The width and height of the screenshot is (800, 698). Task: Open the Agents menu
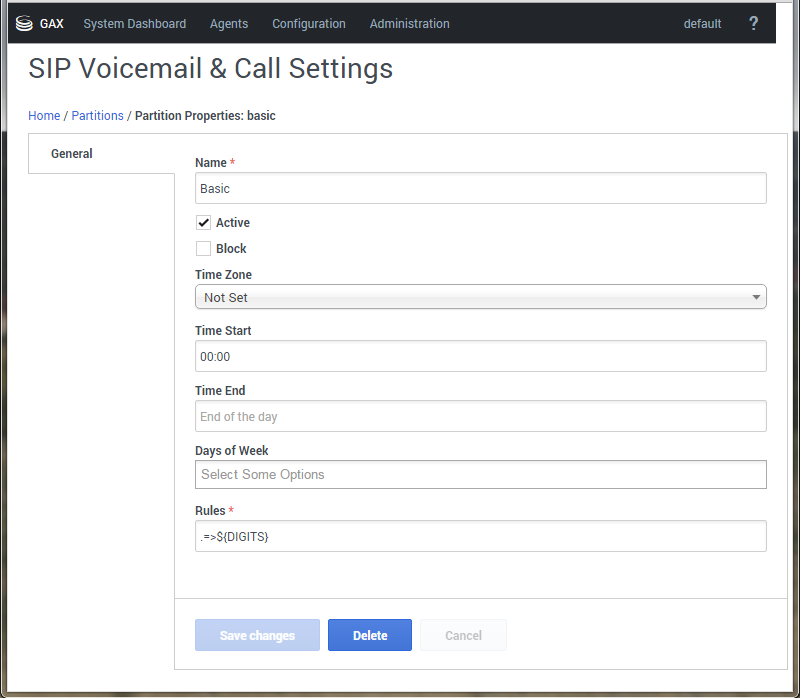pos(229,24)
